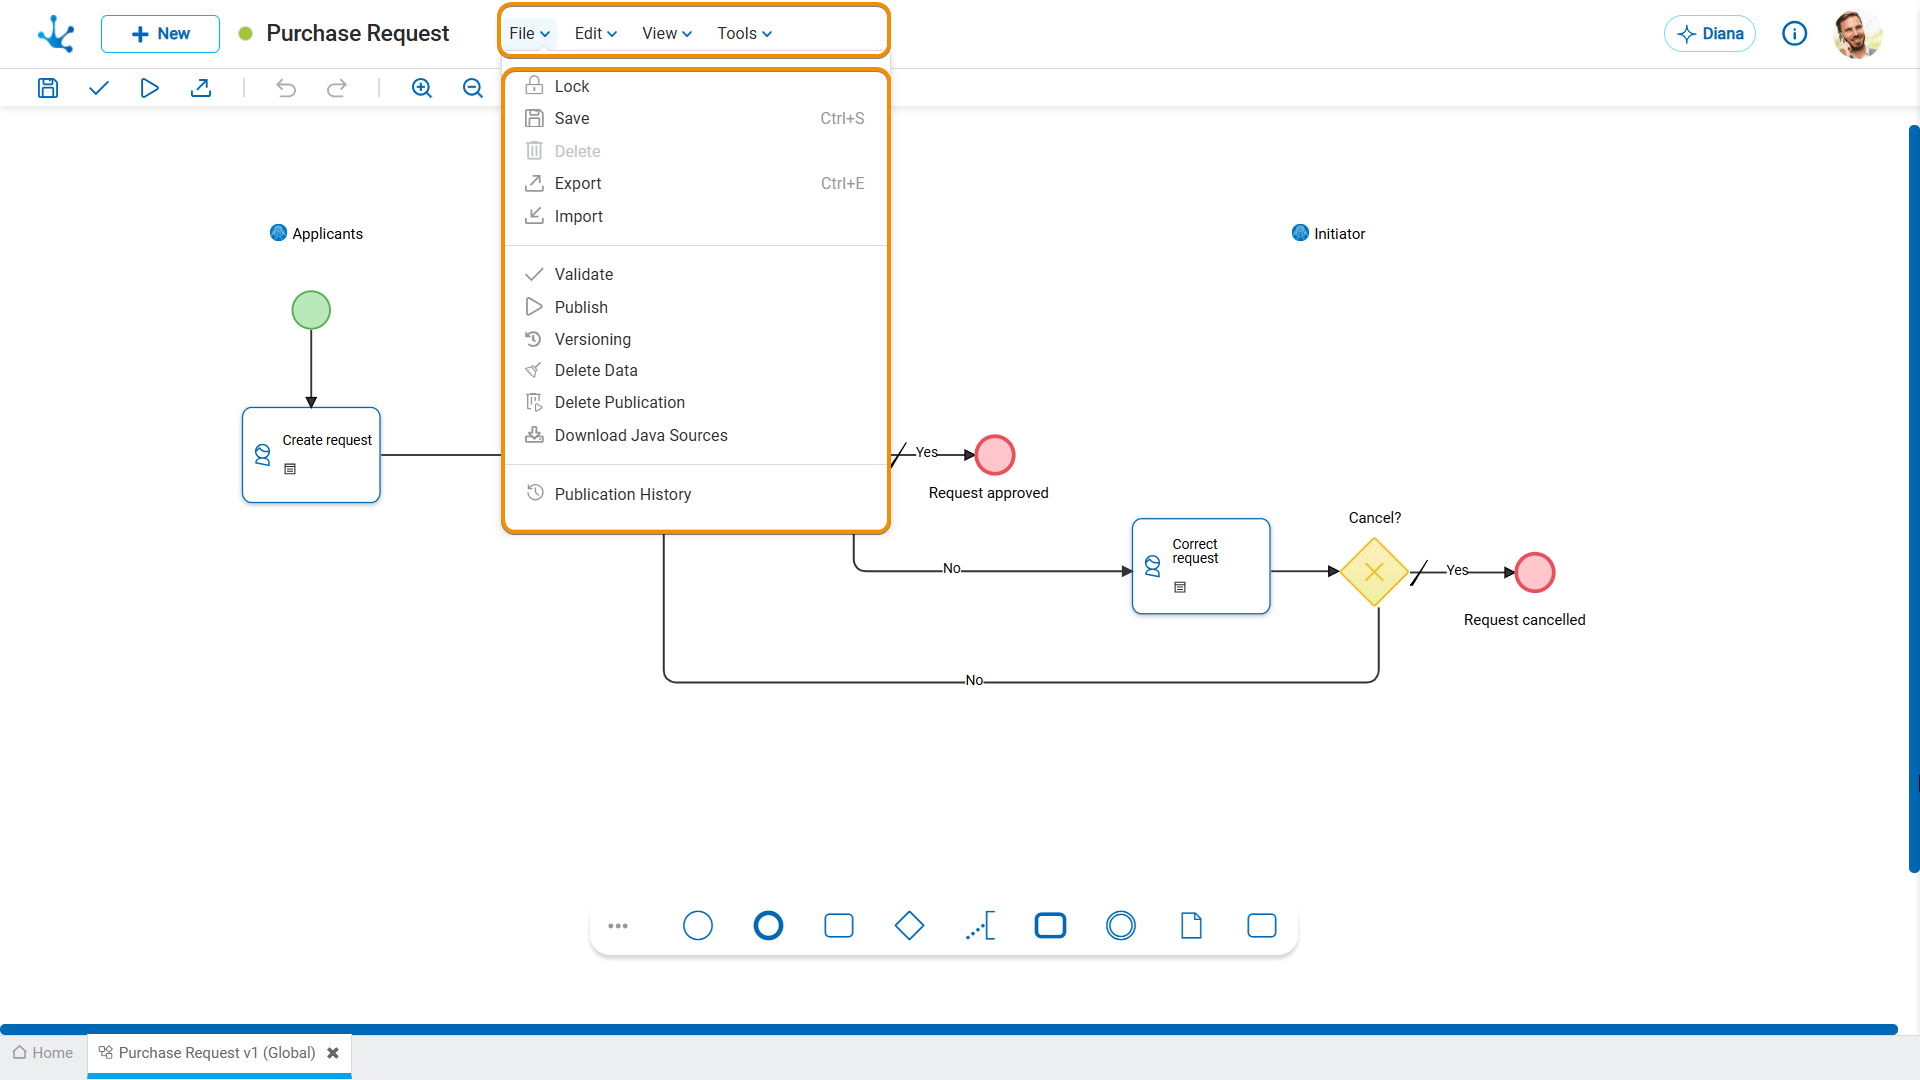The image size is (1920, 1080).
Task: Click the undo arrow icon
Action: click(286, 88)
